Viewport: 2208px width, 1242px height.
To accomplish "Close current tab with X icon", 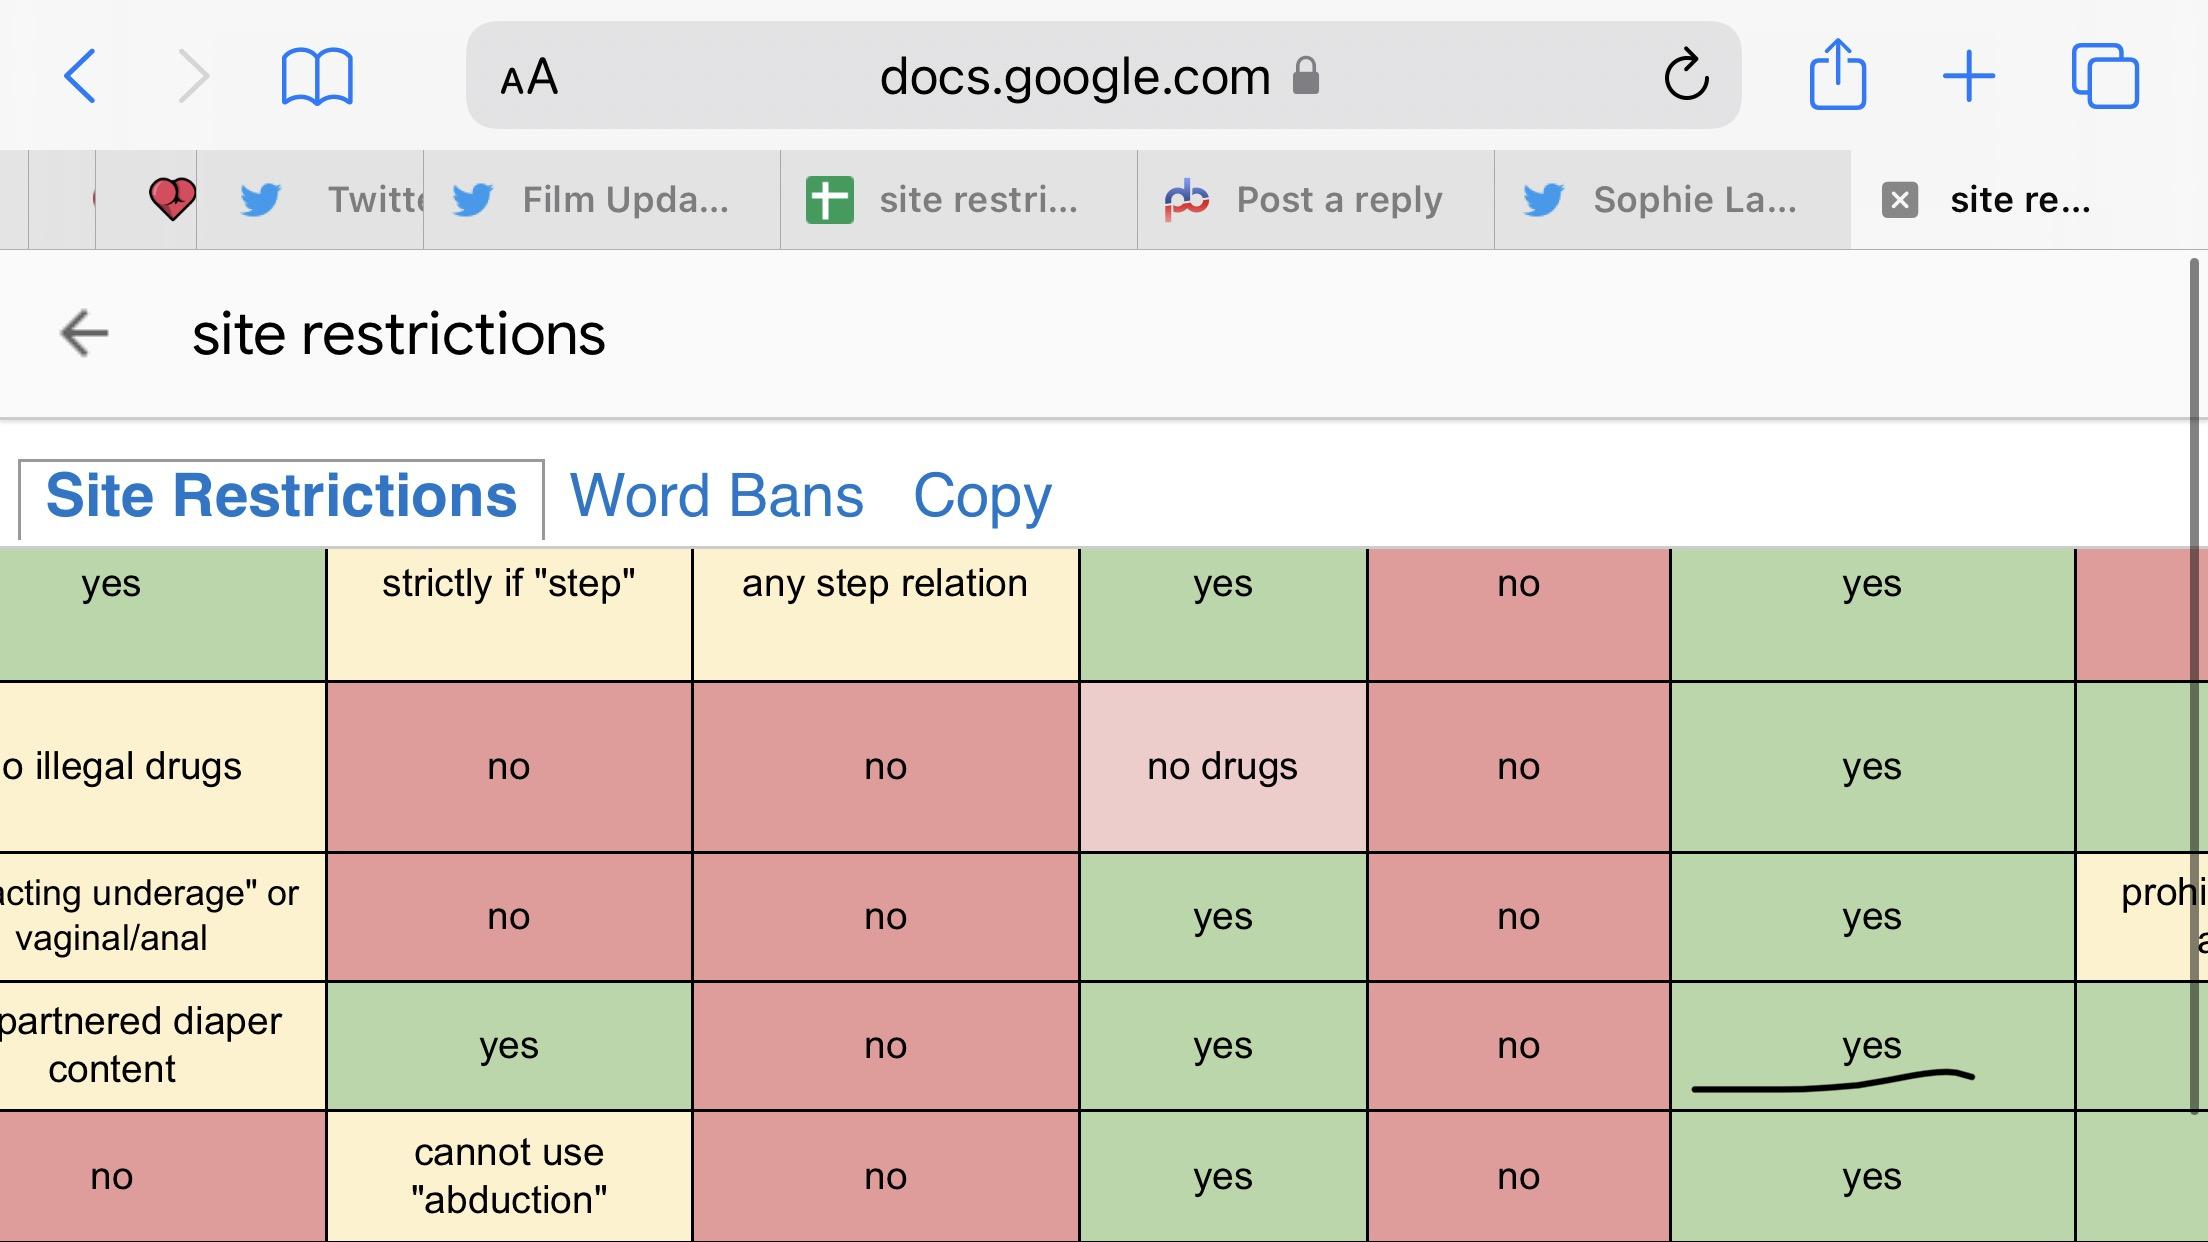I will point(1899,200).
